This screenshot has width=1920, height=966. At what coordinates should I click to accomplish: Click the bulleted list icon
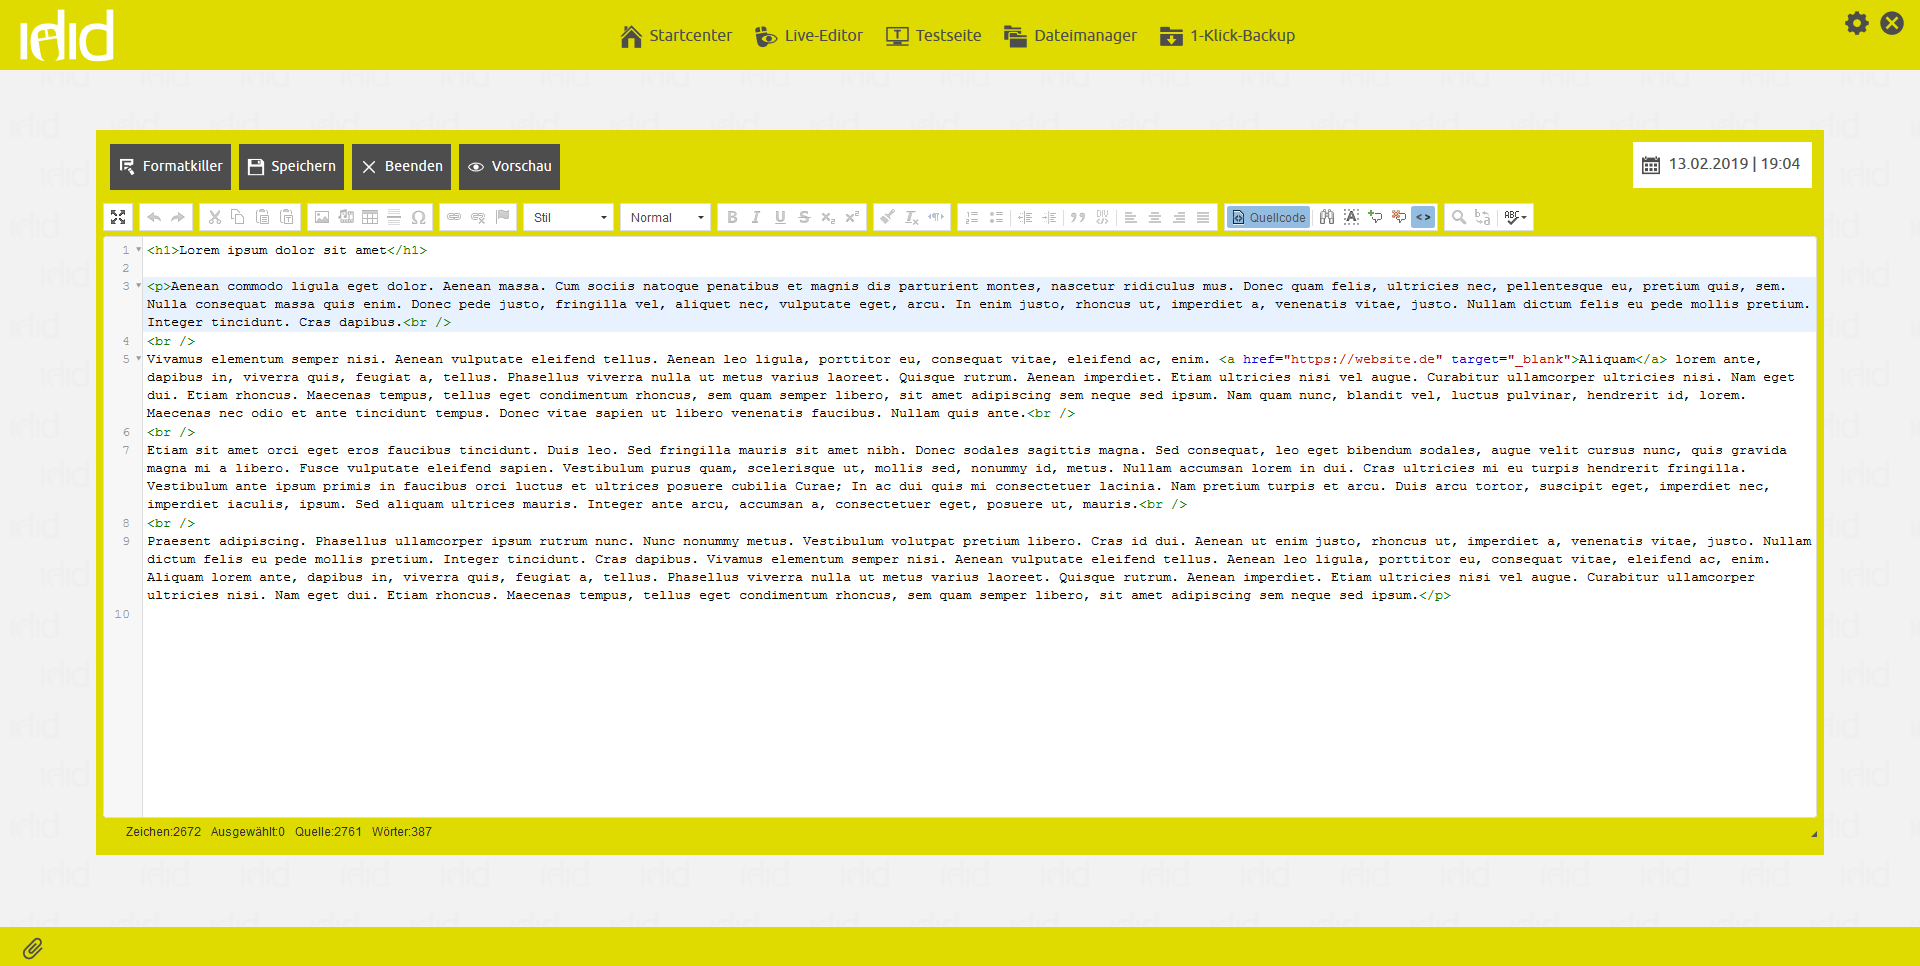(x=996, y=217)
